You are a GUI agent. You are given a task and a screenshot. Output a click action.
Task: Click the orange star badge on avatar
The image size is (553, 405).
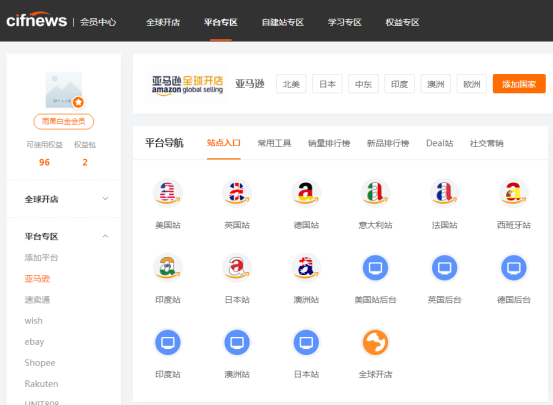tap(78, 102)
